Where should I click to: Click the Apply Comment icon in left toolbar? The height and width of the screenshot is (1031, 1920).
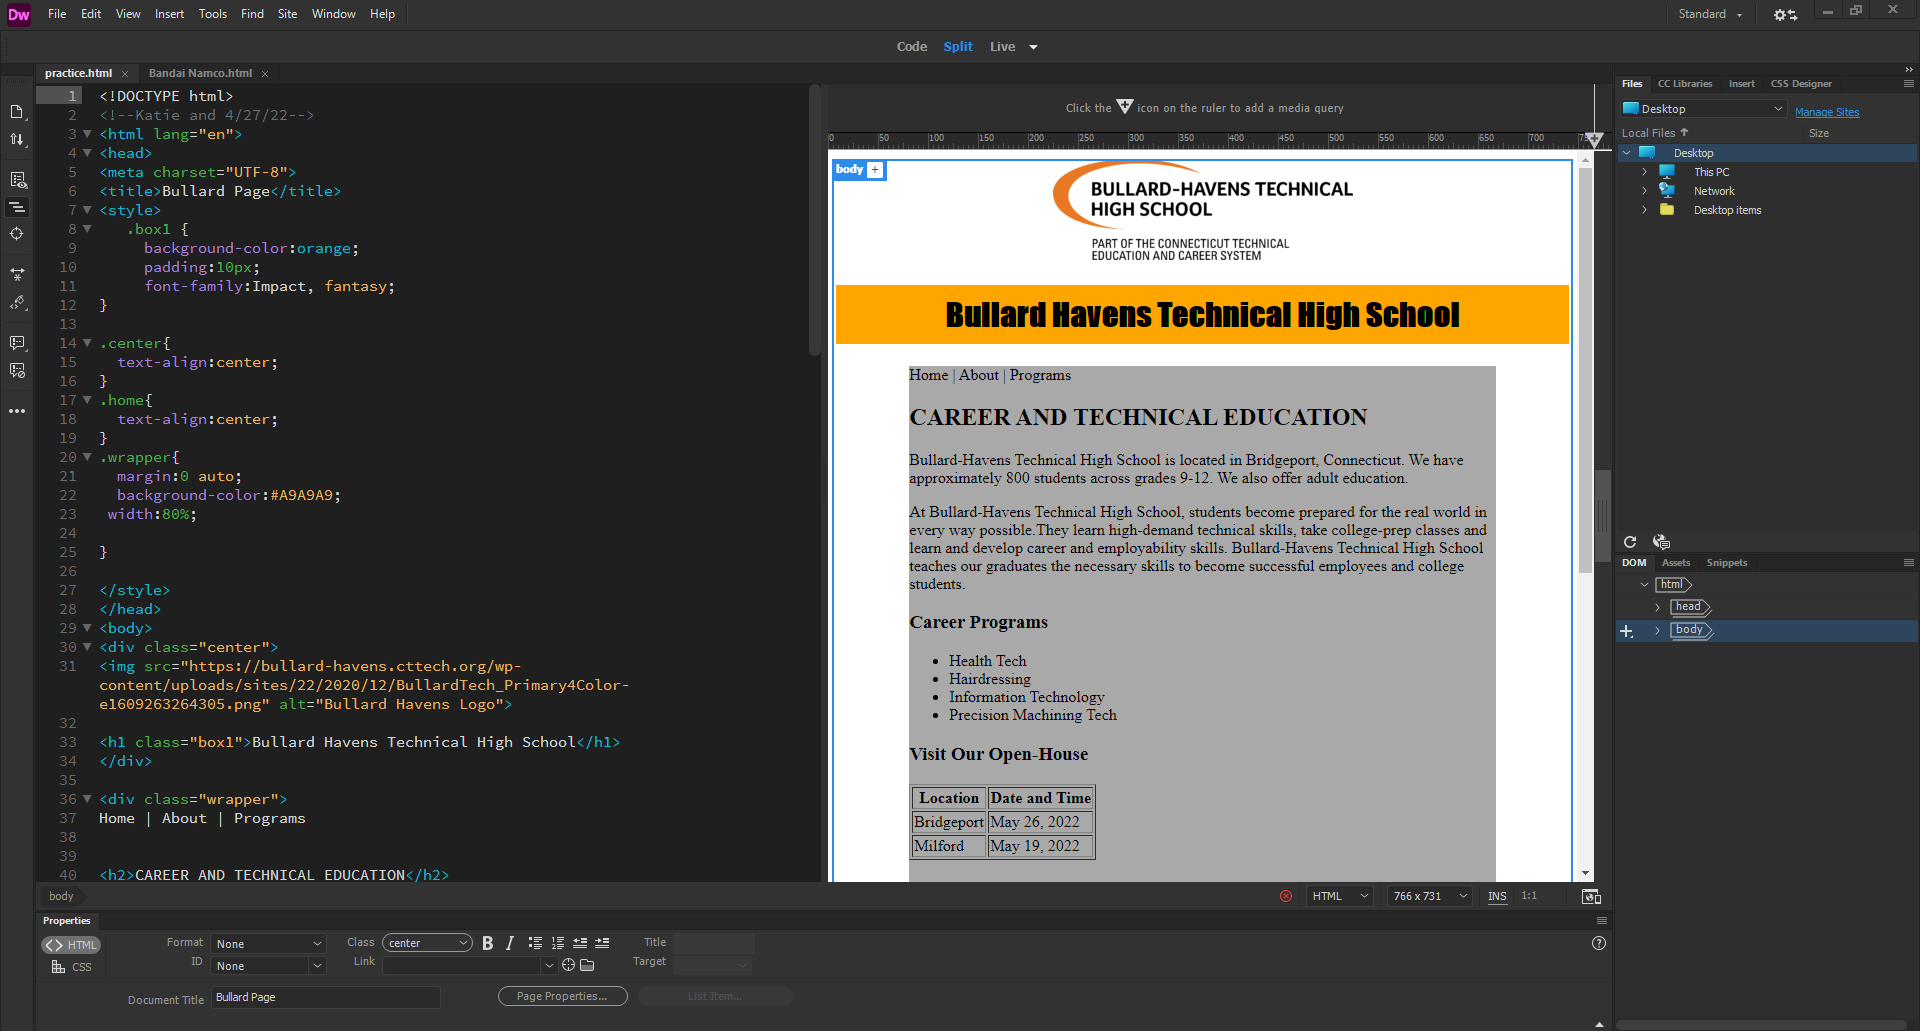[x=17, y=343]
